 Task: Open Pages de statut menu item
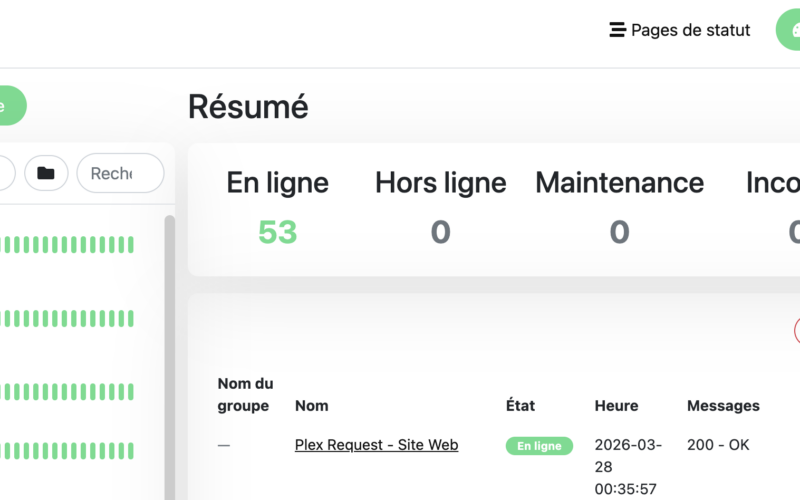point(680,30)
